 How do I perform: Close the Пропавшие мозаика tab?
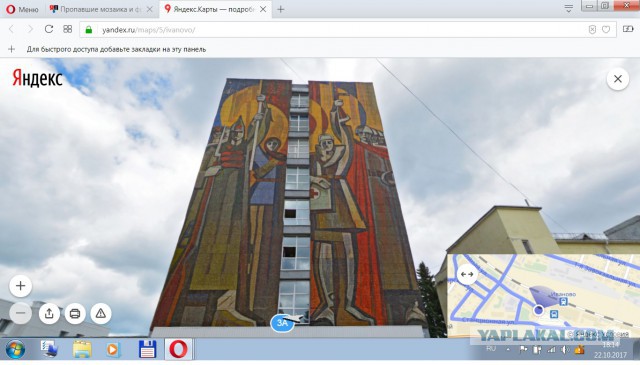(150, 9)
